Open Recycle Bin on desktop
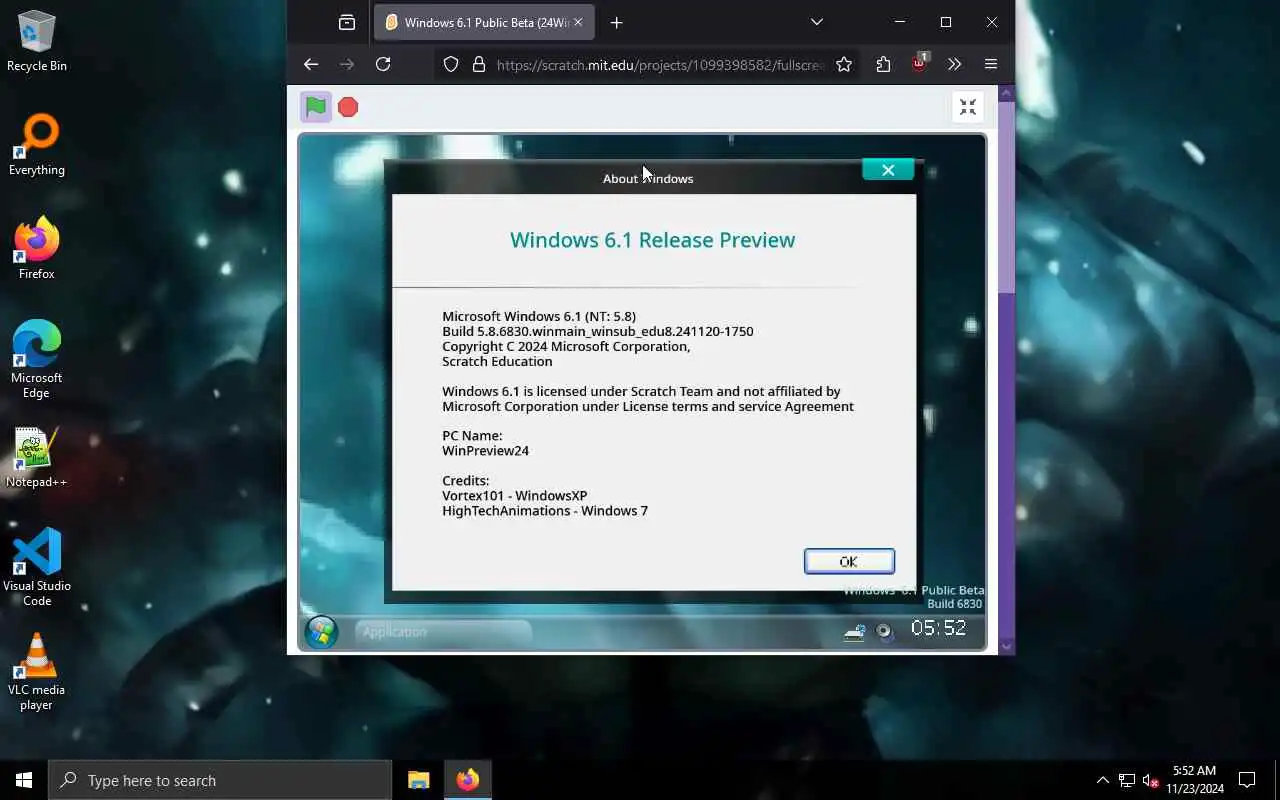Image resolution: width=1280 pixels, height=800 pixels. (x=37, y=40)
